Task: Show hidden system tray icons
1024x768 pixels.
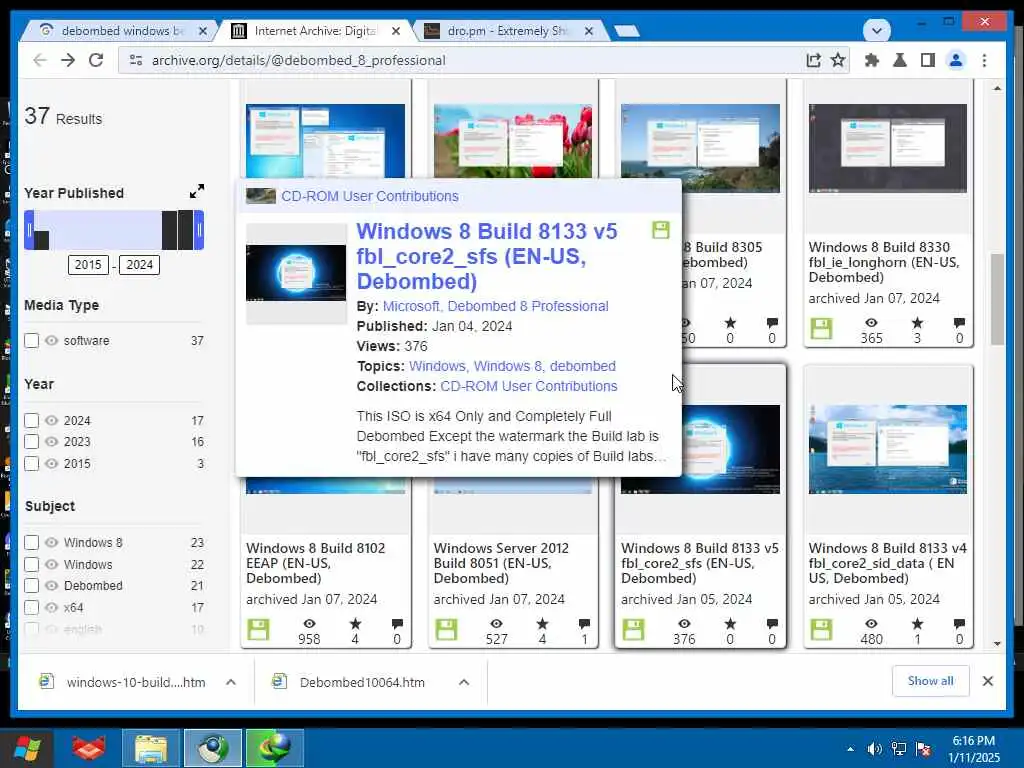Action: point(850,749)
